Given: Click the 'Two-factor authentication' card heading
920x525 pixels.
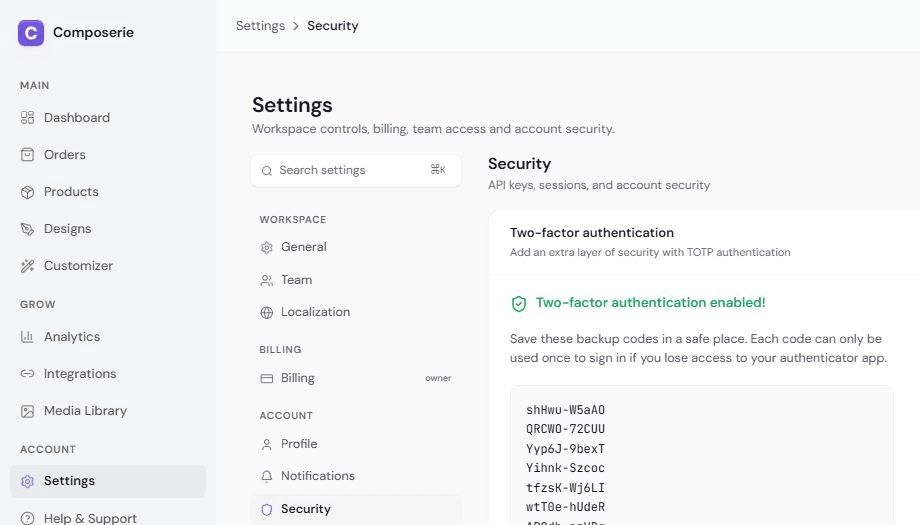Looking at the screenshot, I should (x=591, y=233).
